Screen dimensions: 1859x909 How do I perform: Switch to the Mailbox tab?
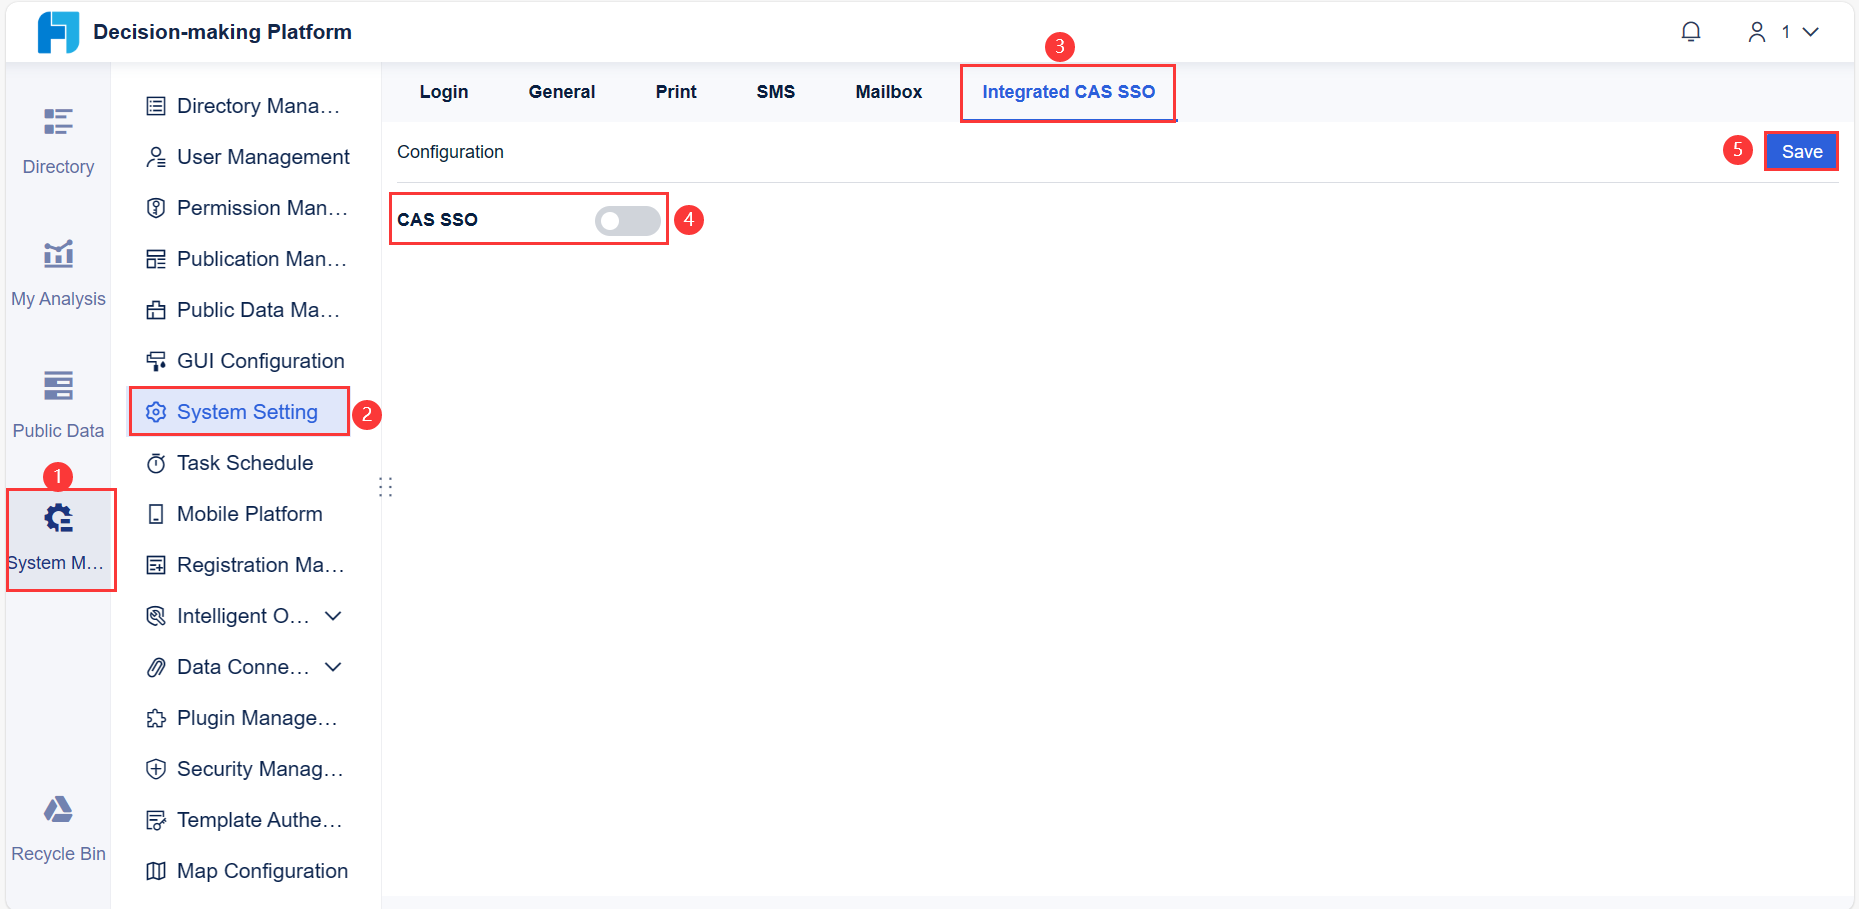pos(888,91)
